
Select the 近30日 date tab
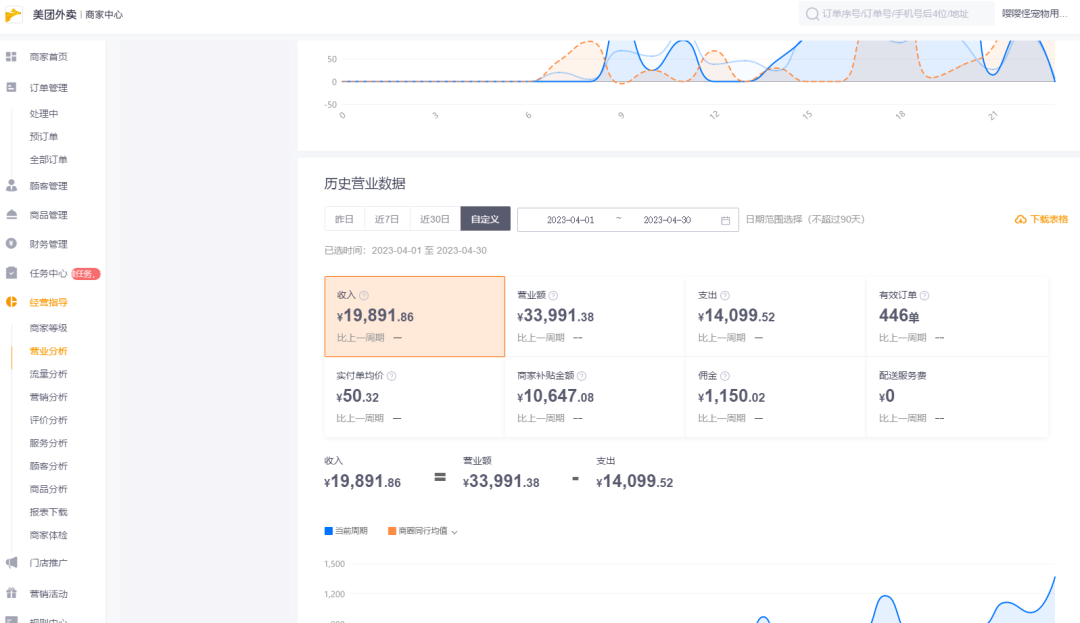pyautogui.click(x=435, y=219)
